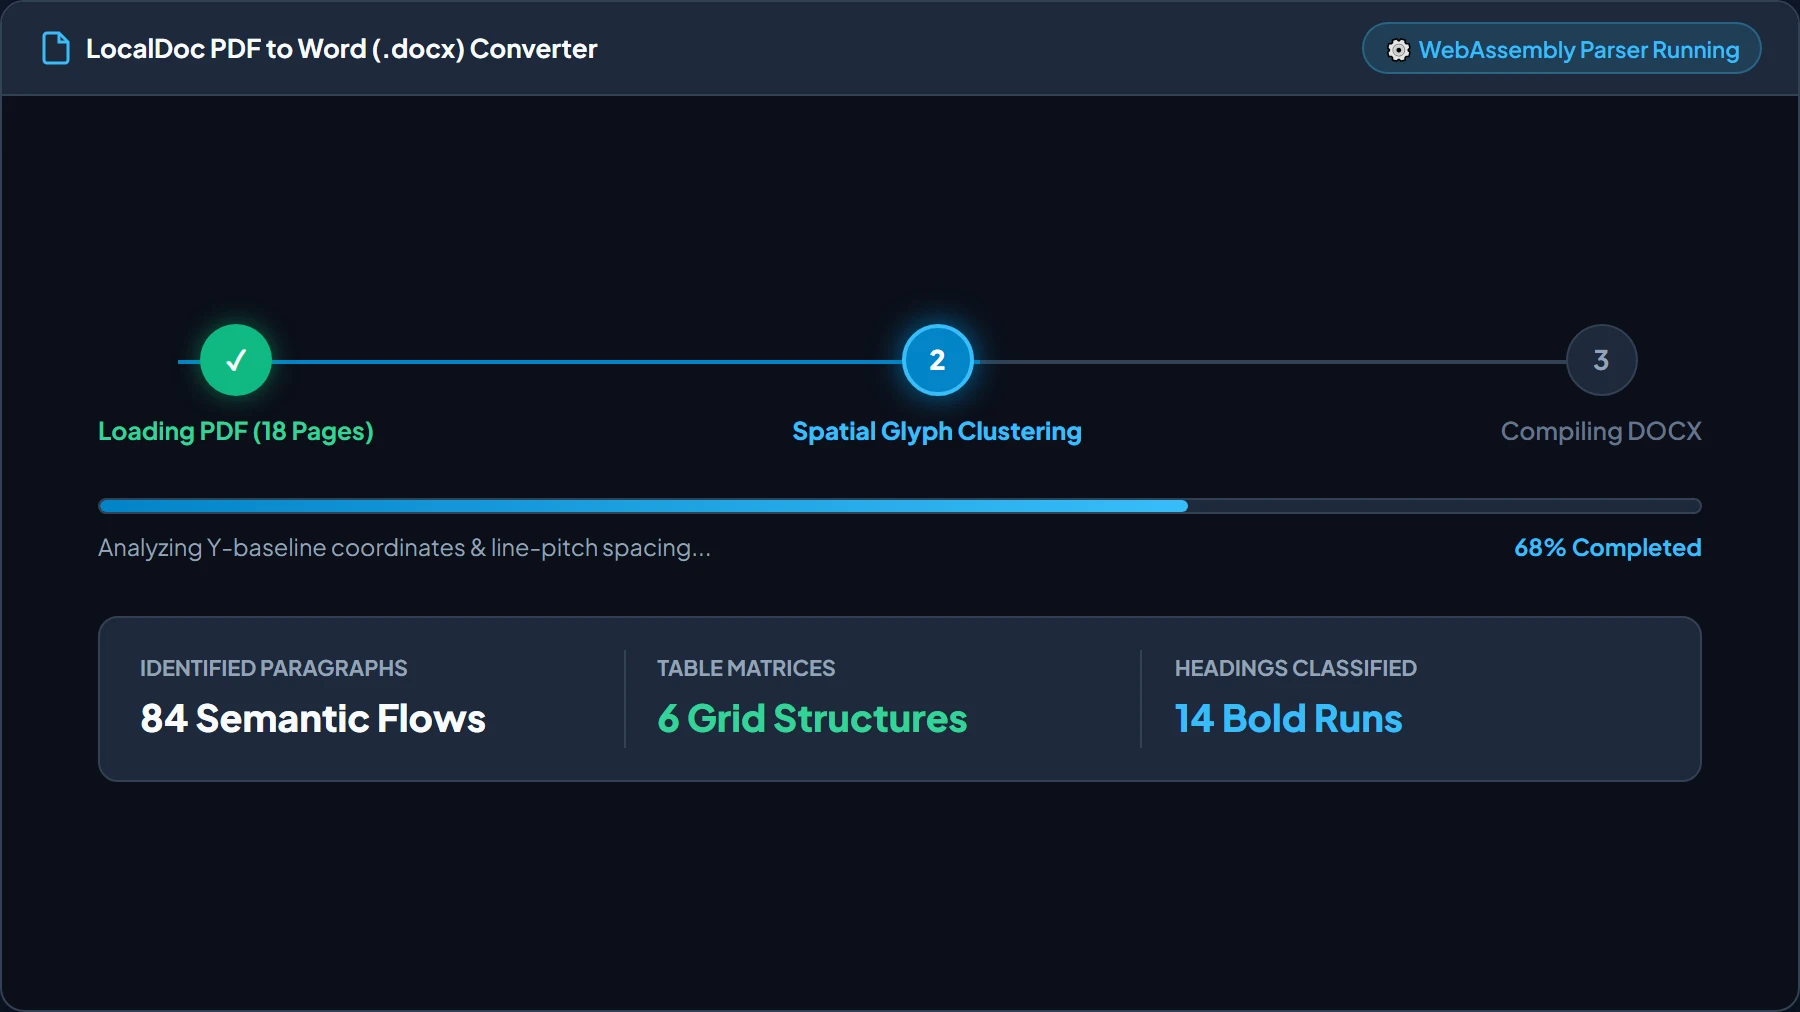Click the 84 Semantic Flows value
The height and width of the screenshot is (1012, 1800).
[x=313, y=719]
